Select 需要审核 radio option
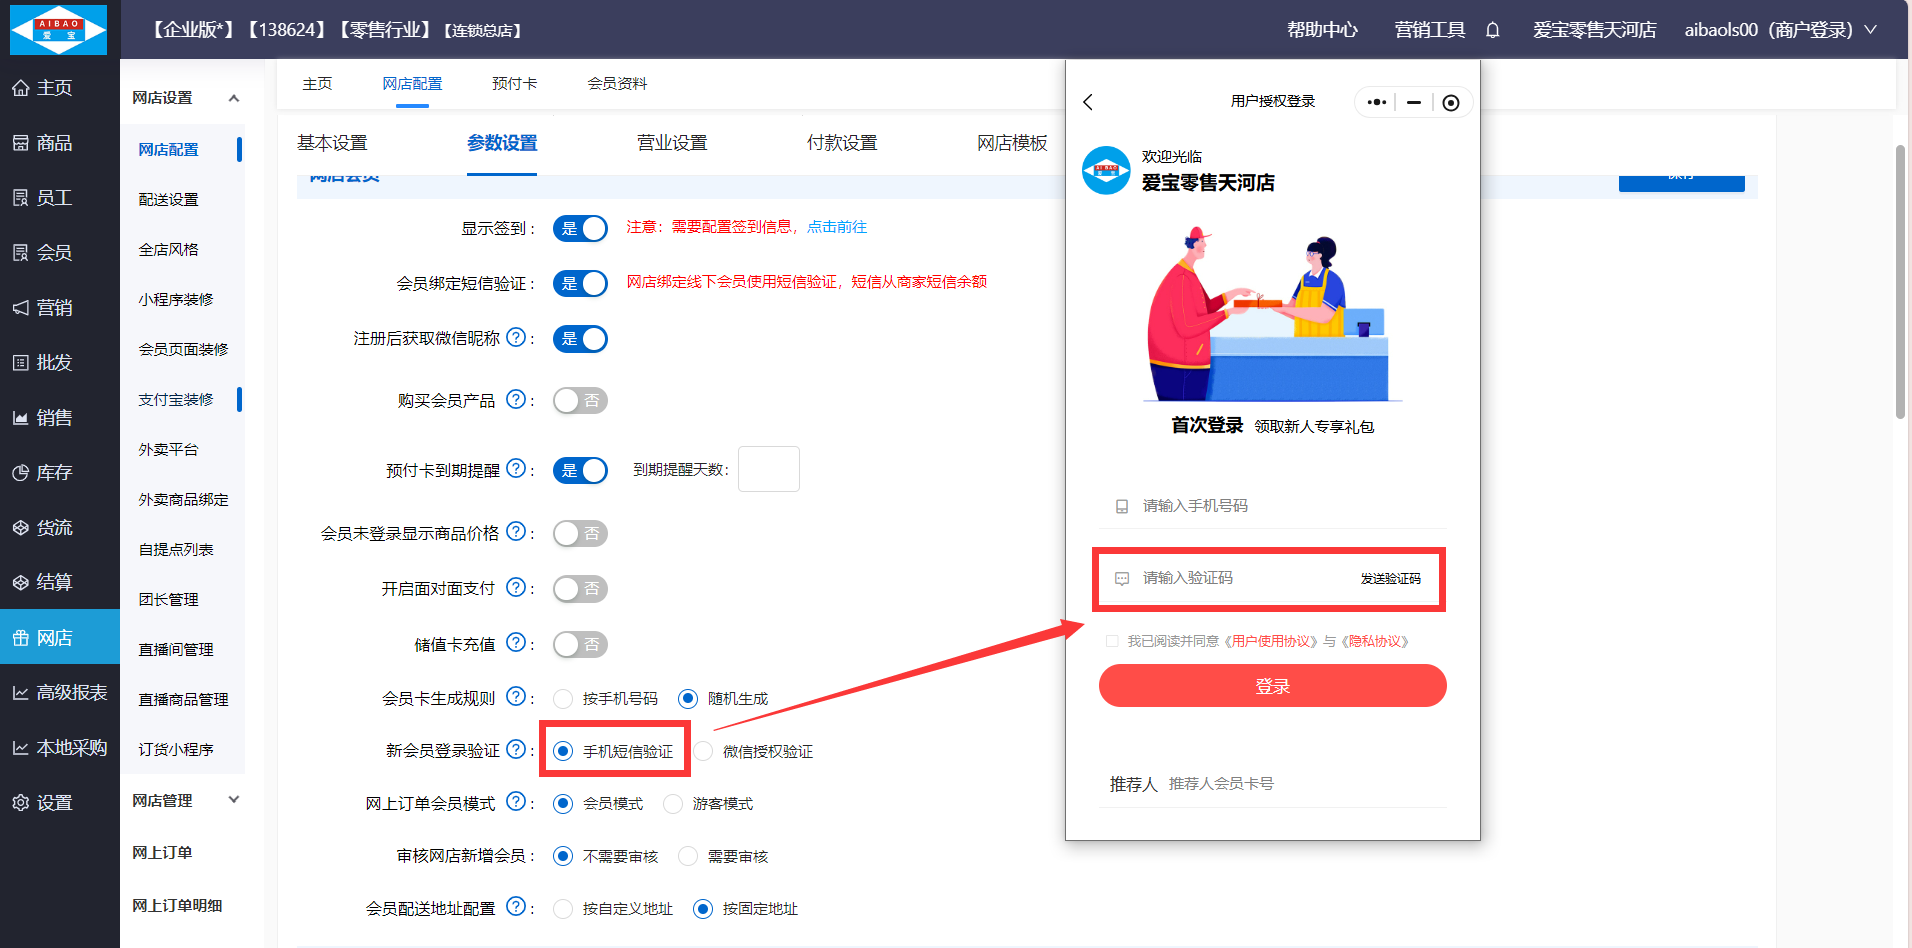The image size is (1912, 948). pos(688,856)
